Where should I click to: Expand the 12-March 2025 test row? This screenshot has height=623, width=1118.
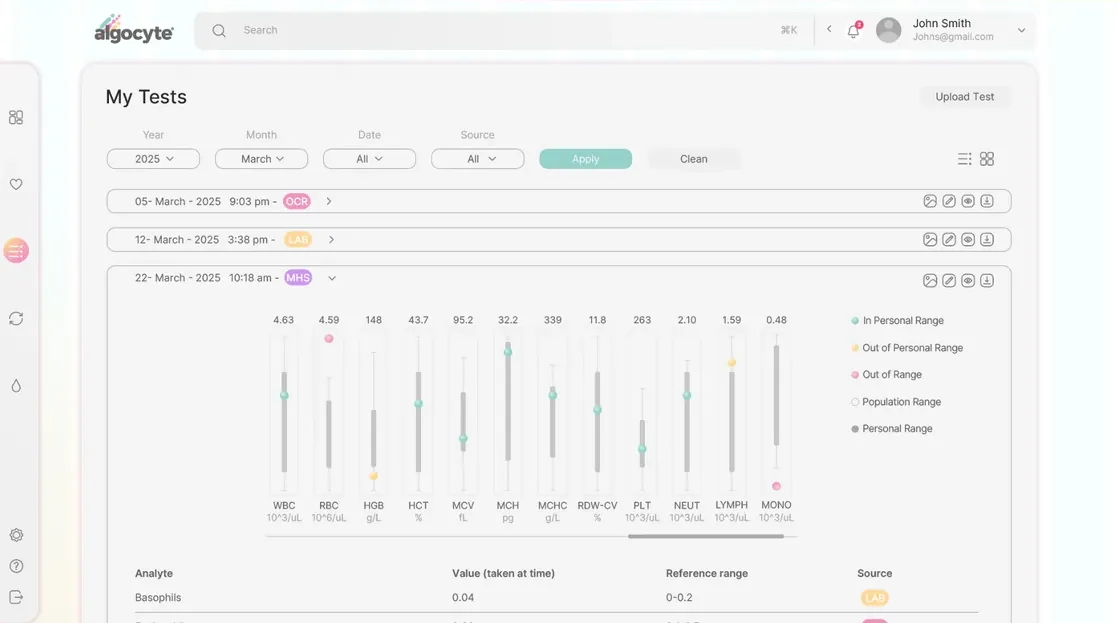click(332, 240)
